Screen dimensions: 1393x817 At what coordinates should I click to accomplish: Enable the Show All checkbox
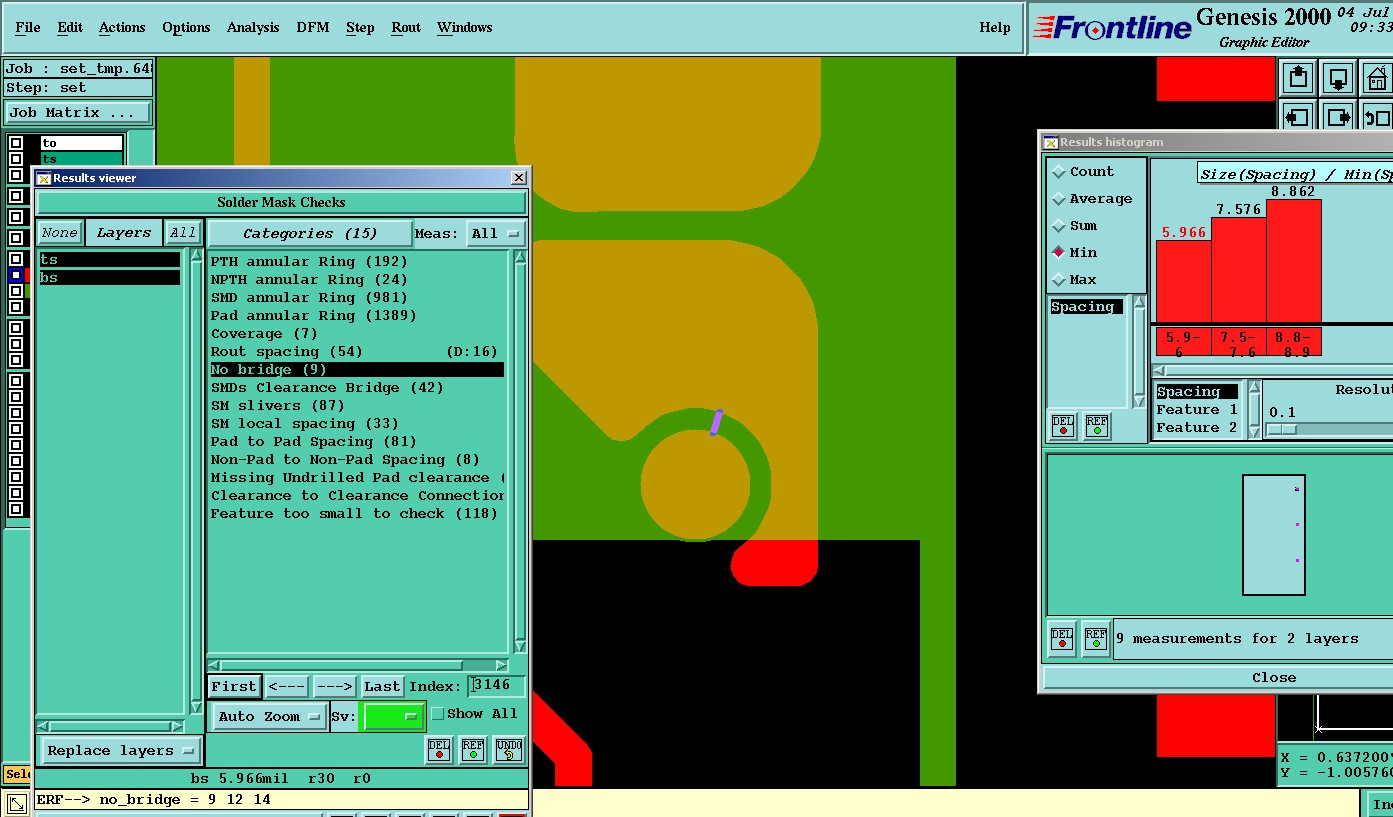tap(437, 714)
